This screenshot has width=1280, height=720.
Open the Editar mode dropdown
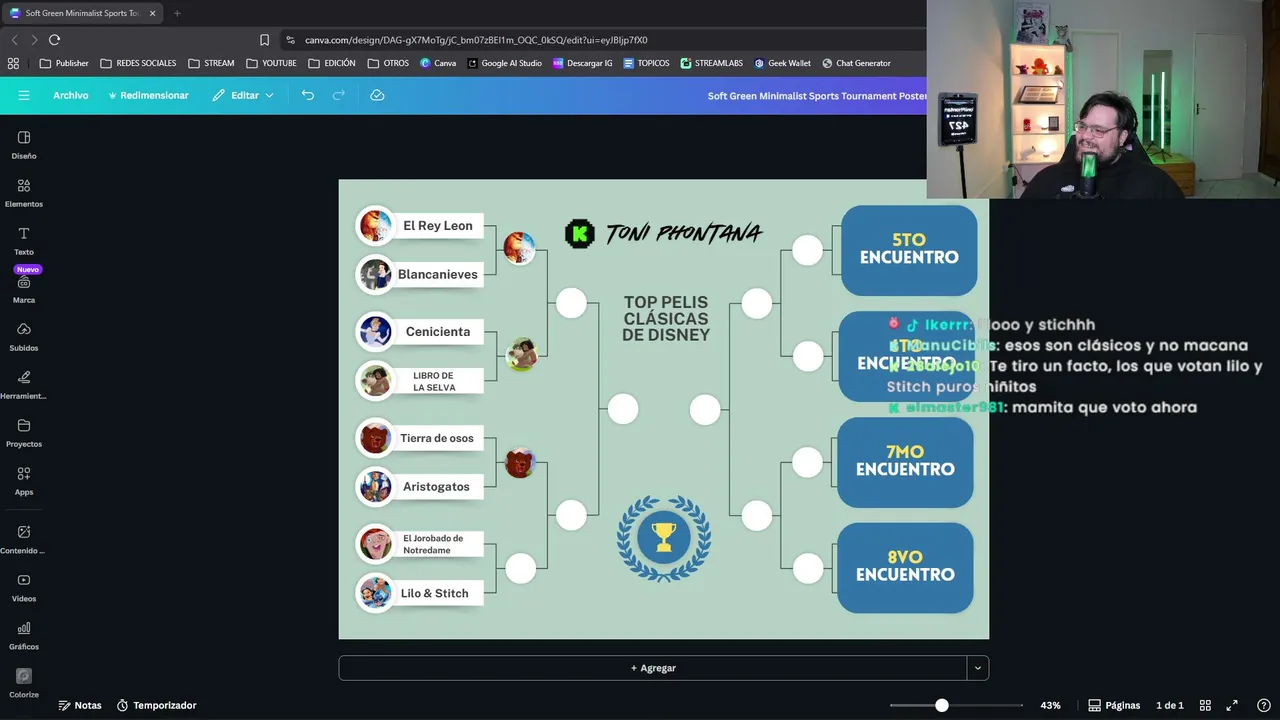coord(243,95)
